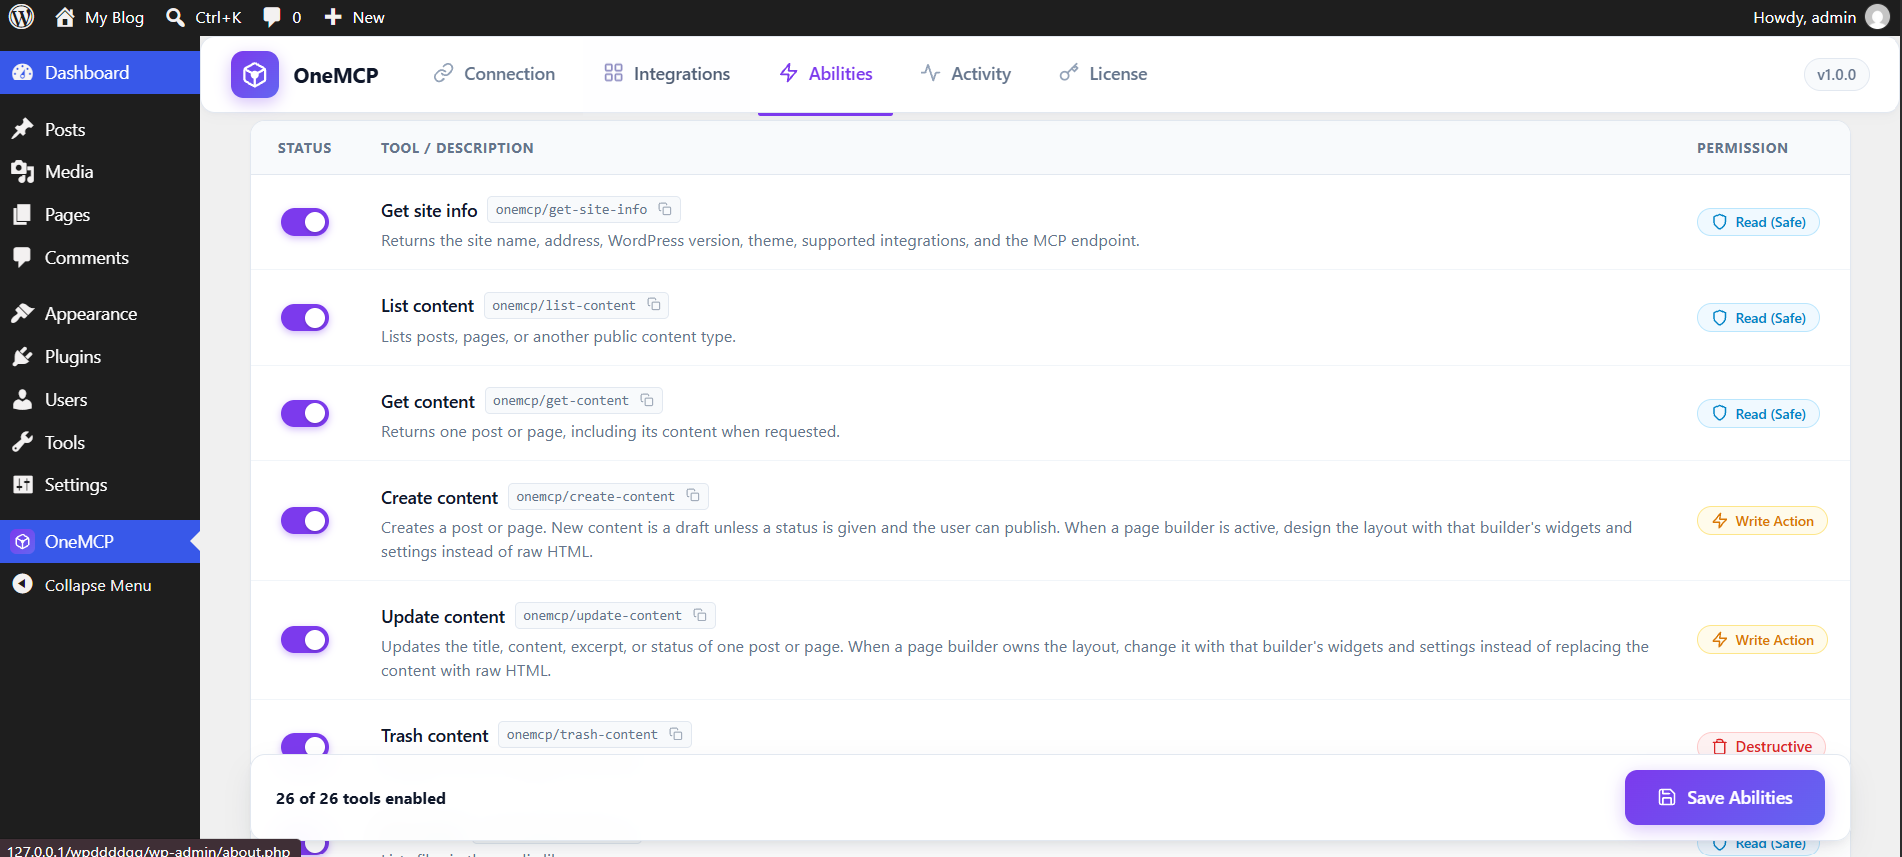
Task: Copy the onemcp/get-site-info tool name
Action: pyautogui.click(x=665, y=209)
